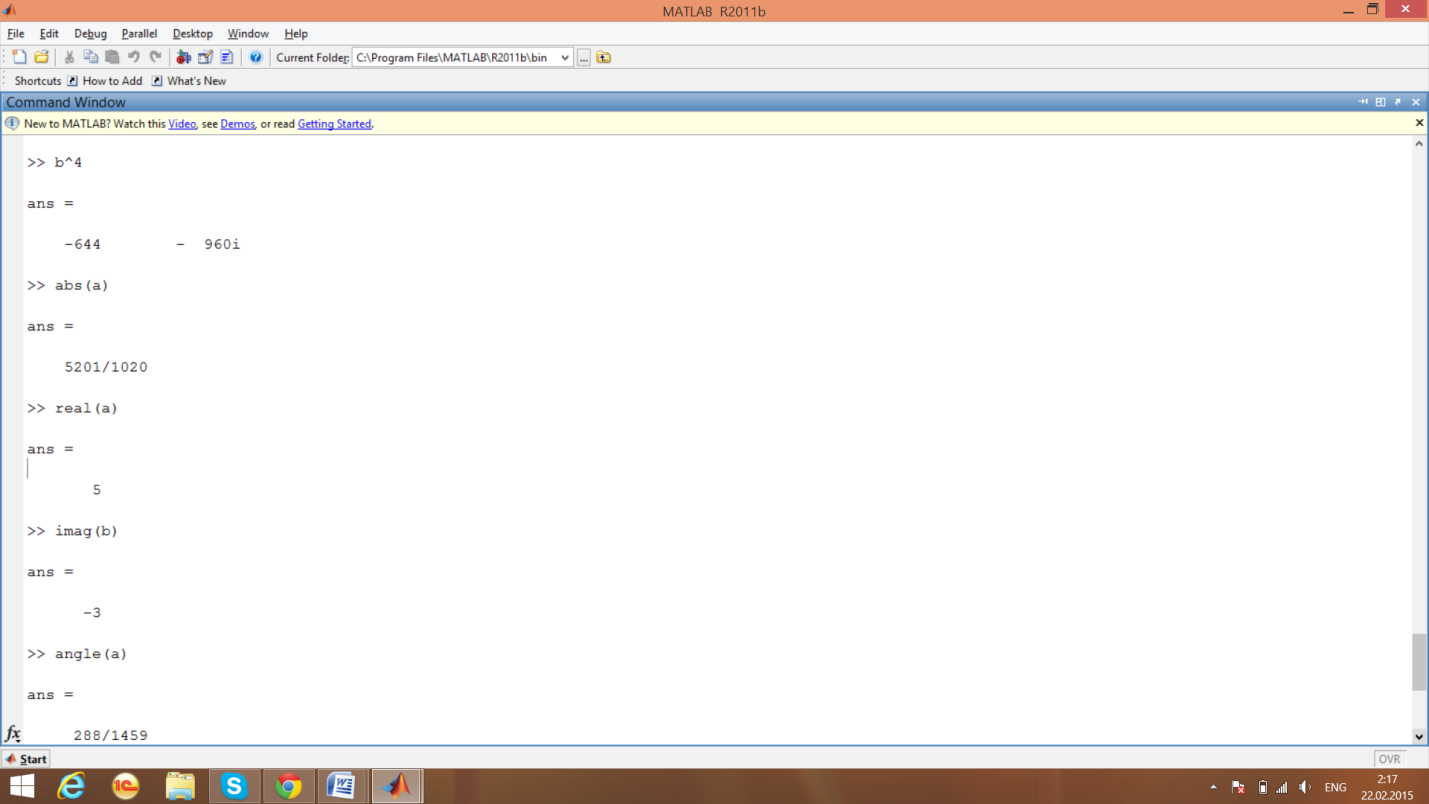Maximize the Command Window panel
The width and height of the screenshot is (1429, 804).
(1380, 102)
